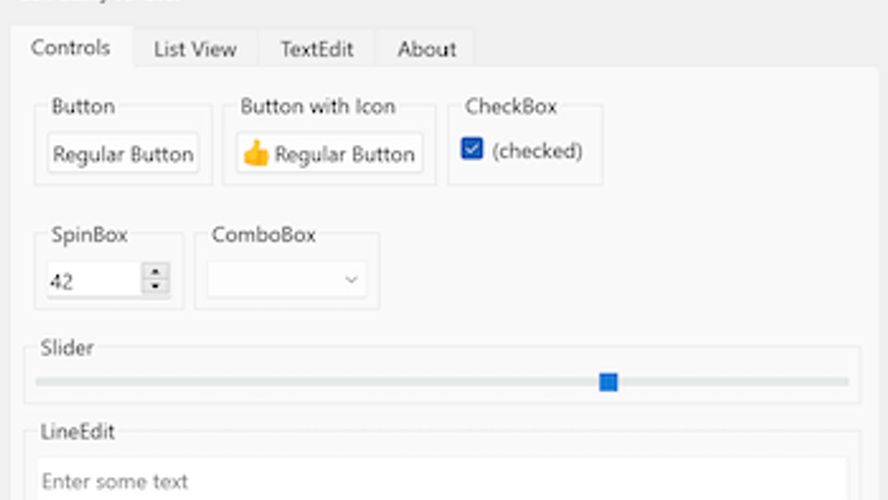This screenshot has height=500, width=888.
Task: Open the ComboBox dropdown
Action: 287,280
